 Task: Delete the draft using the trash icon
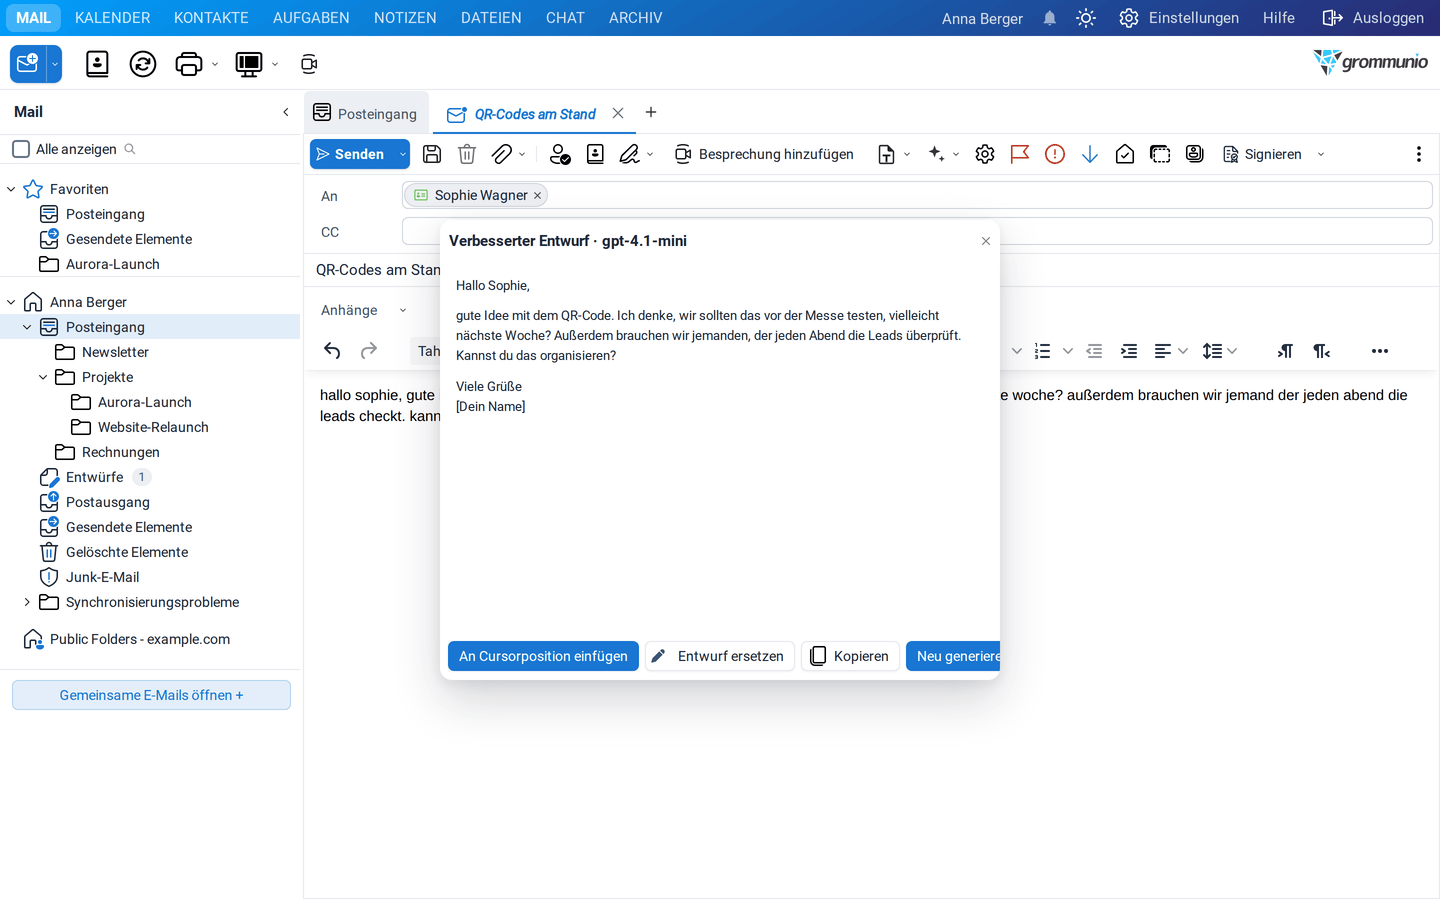pos(467,154)
